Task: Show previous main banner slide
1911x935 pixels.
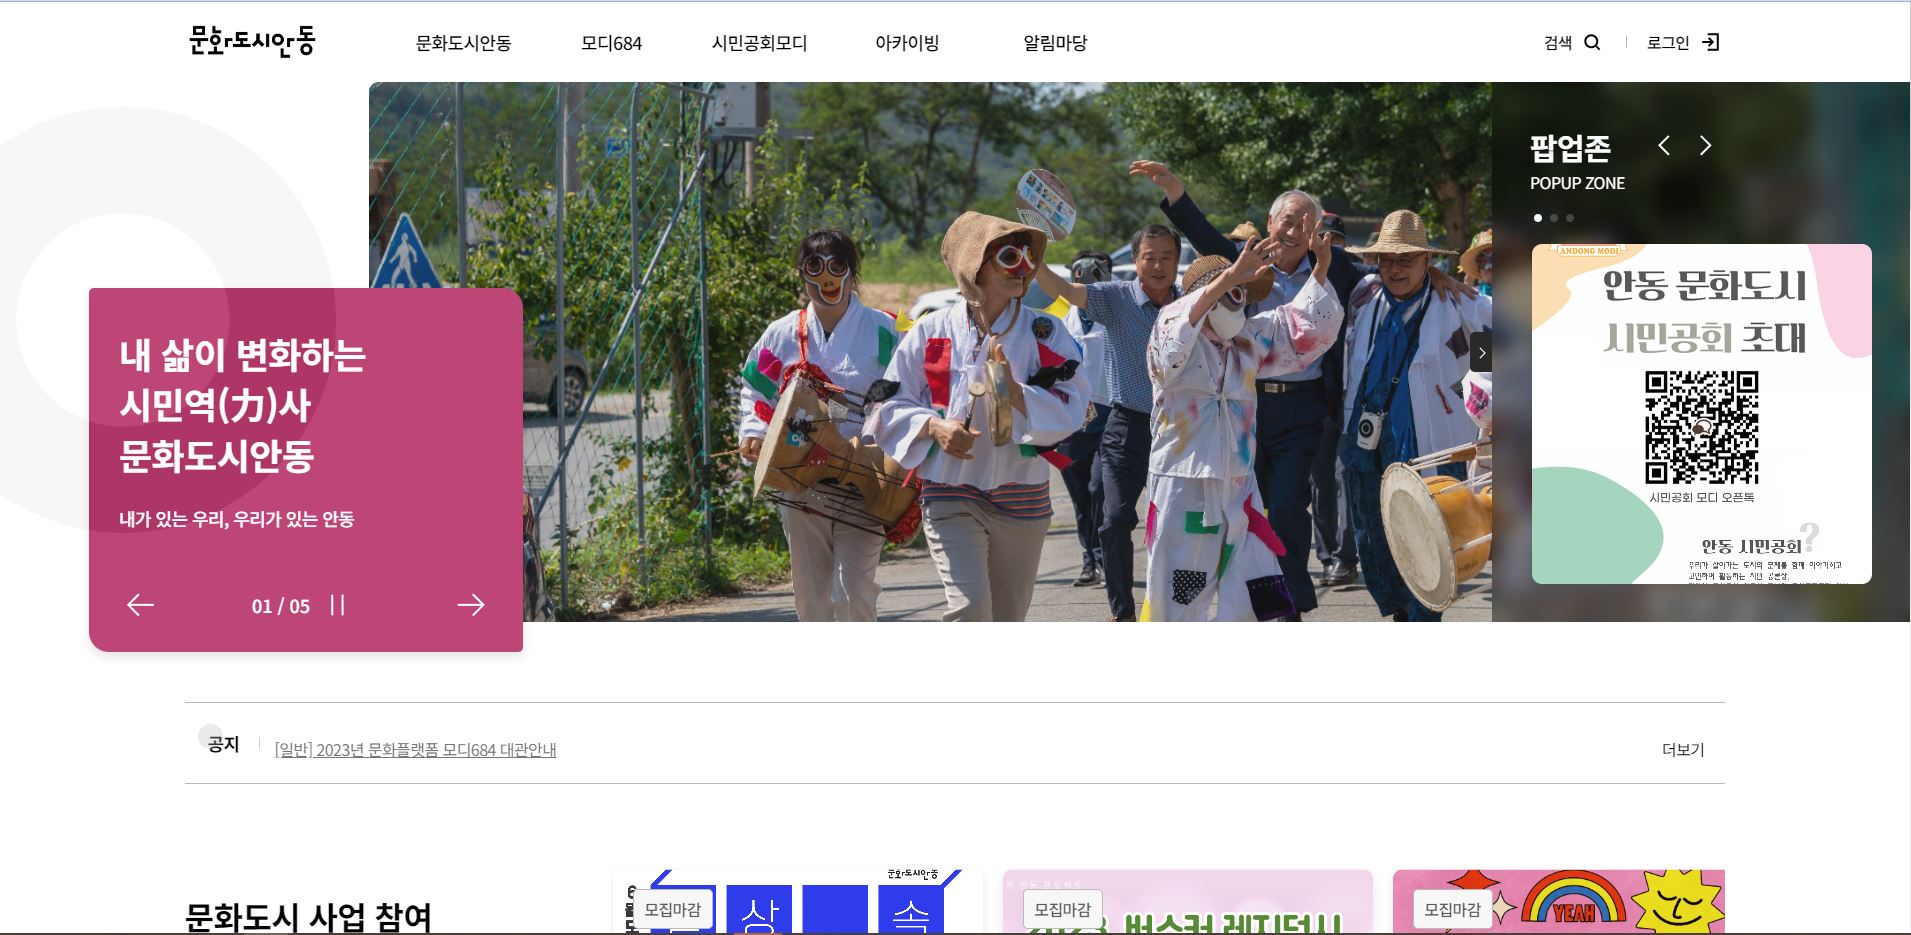Action: pos(140,605)
